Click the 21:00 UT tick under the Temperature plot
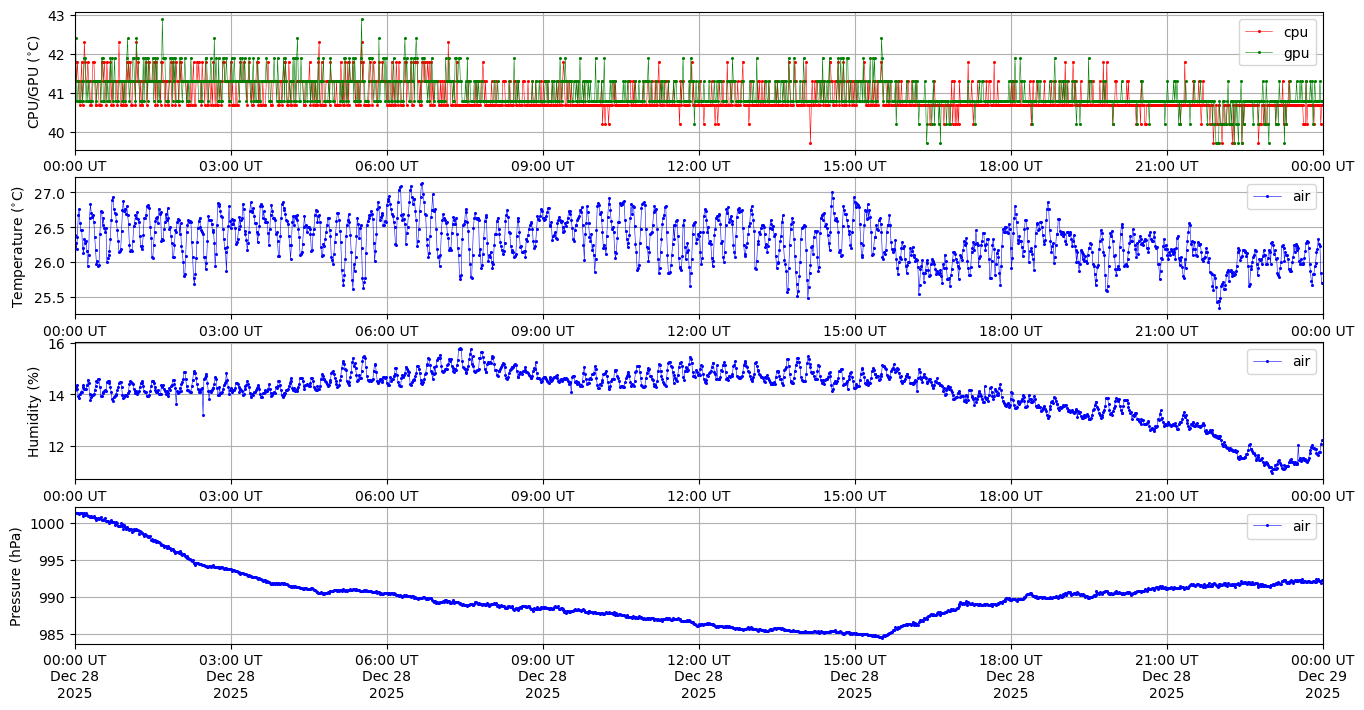Screen dimensions: 1364x710 (x=1166, y=330)
